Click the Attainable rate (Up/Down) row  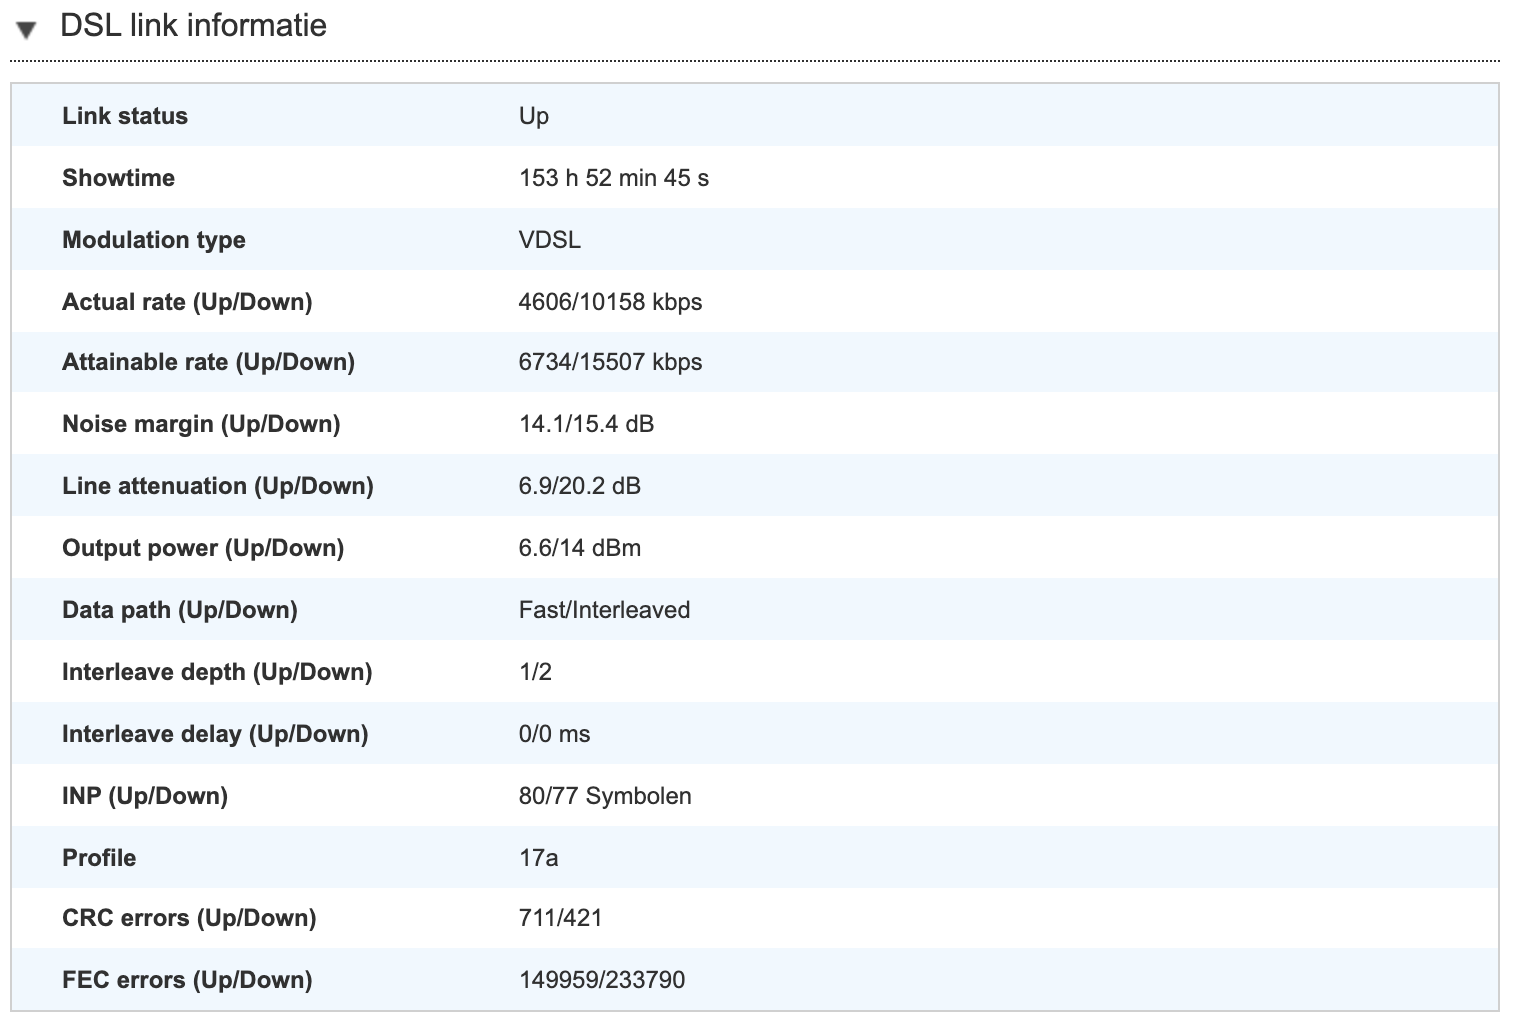click(x=400, y=363)
